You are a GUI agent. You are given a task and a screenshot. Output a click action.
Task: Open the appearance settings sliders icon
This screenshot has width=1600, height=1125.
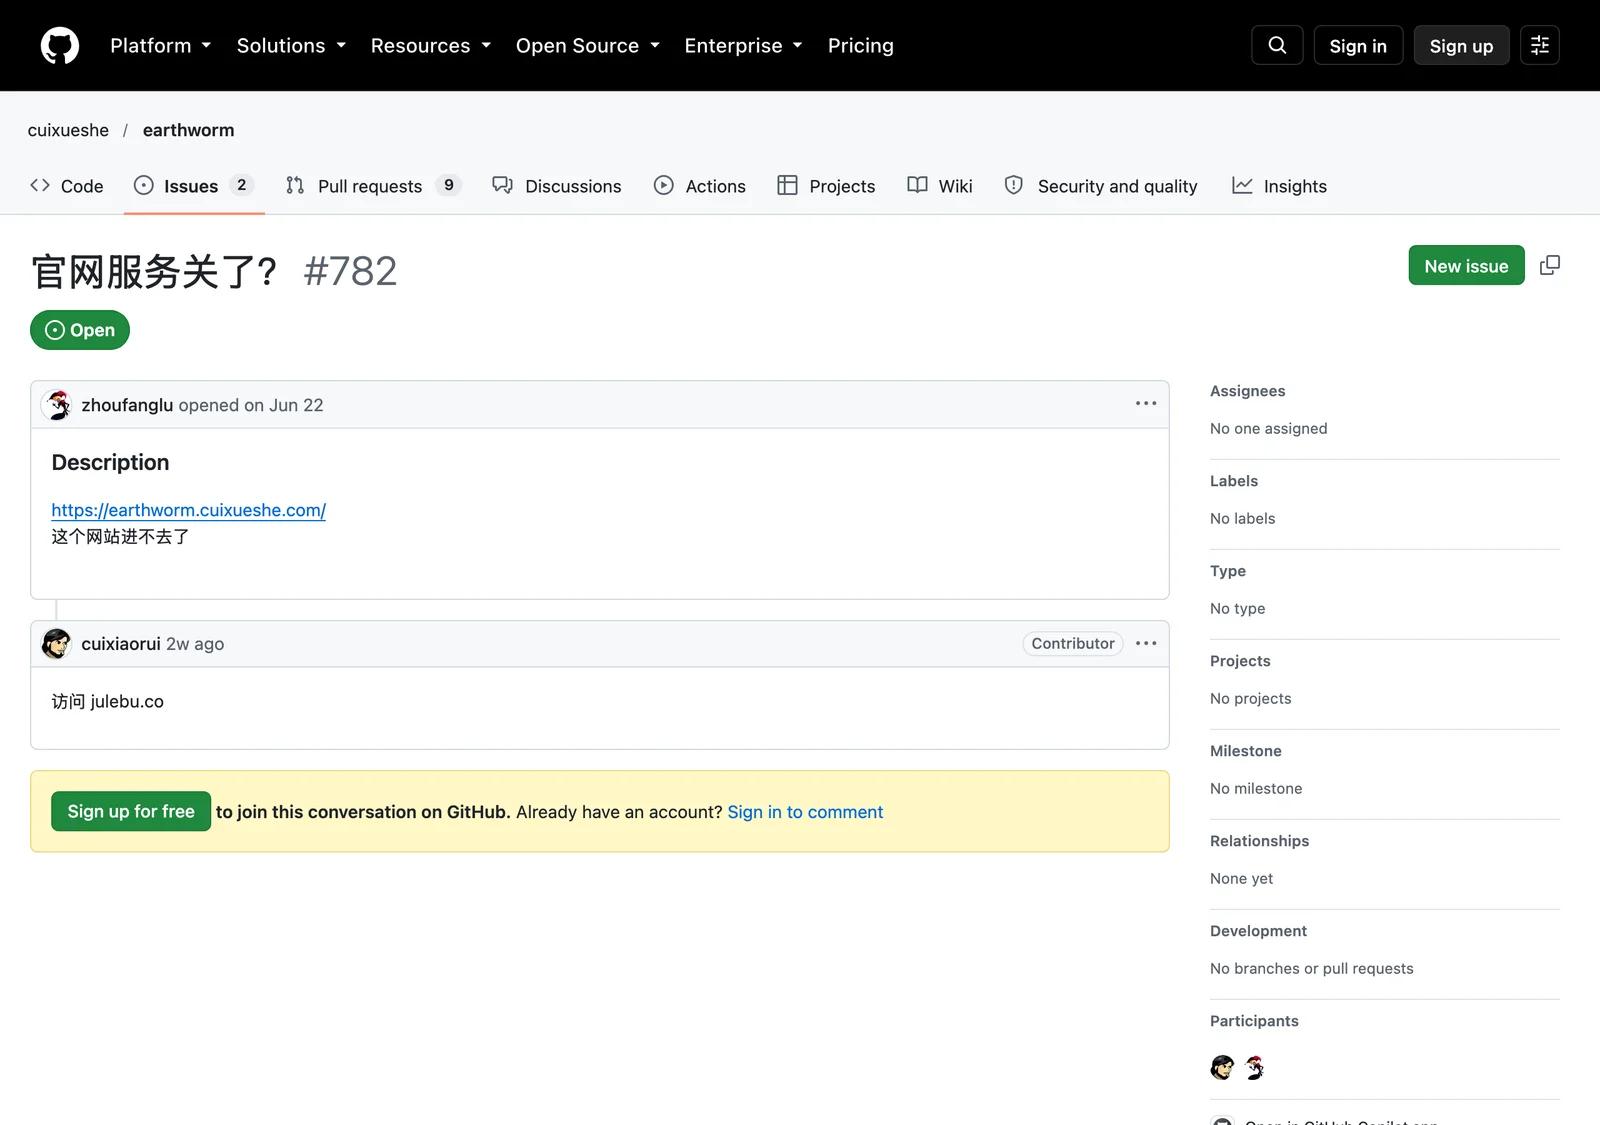tap(1540, 45)
